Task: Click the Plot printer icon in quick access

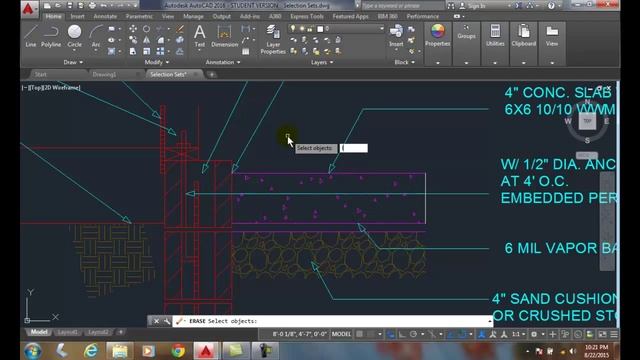Action: (92, 5)
